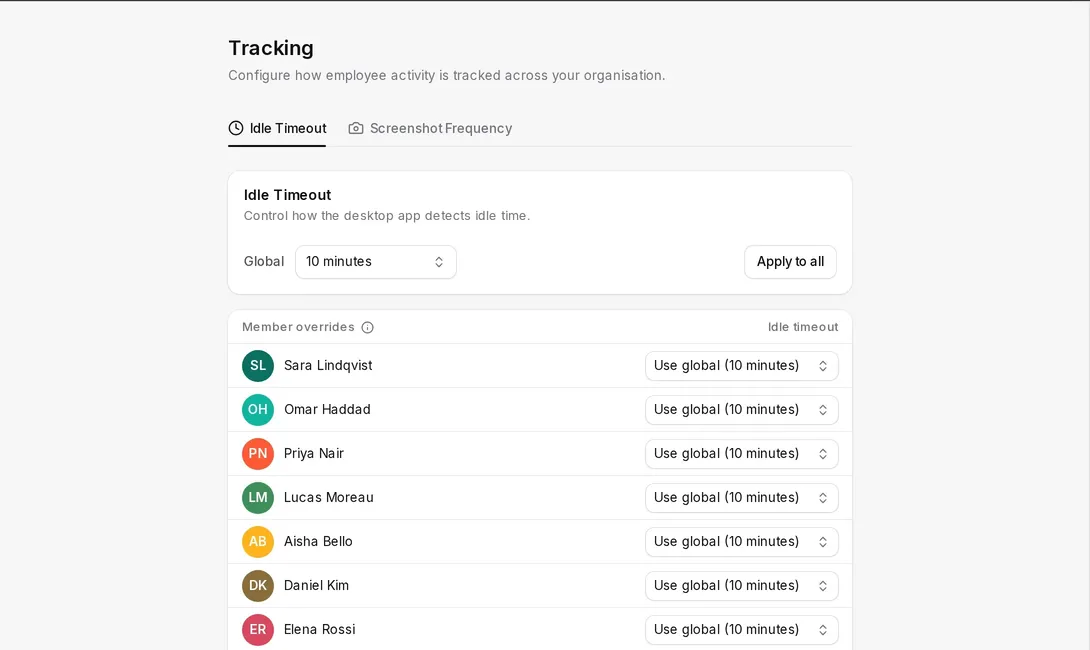The image size is (1090, 650).
Task: Click the ER avatar for Elena Rossi
Action: coord(258,629)
